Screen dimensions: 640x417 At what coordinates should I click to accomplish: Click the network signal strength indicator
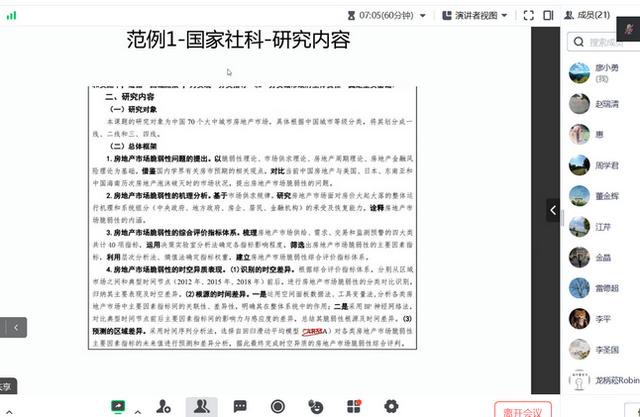(11, 16)
